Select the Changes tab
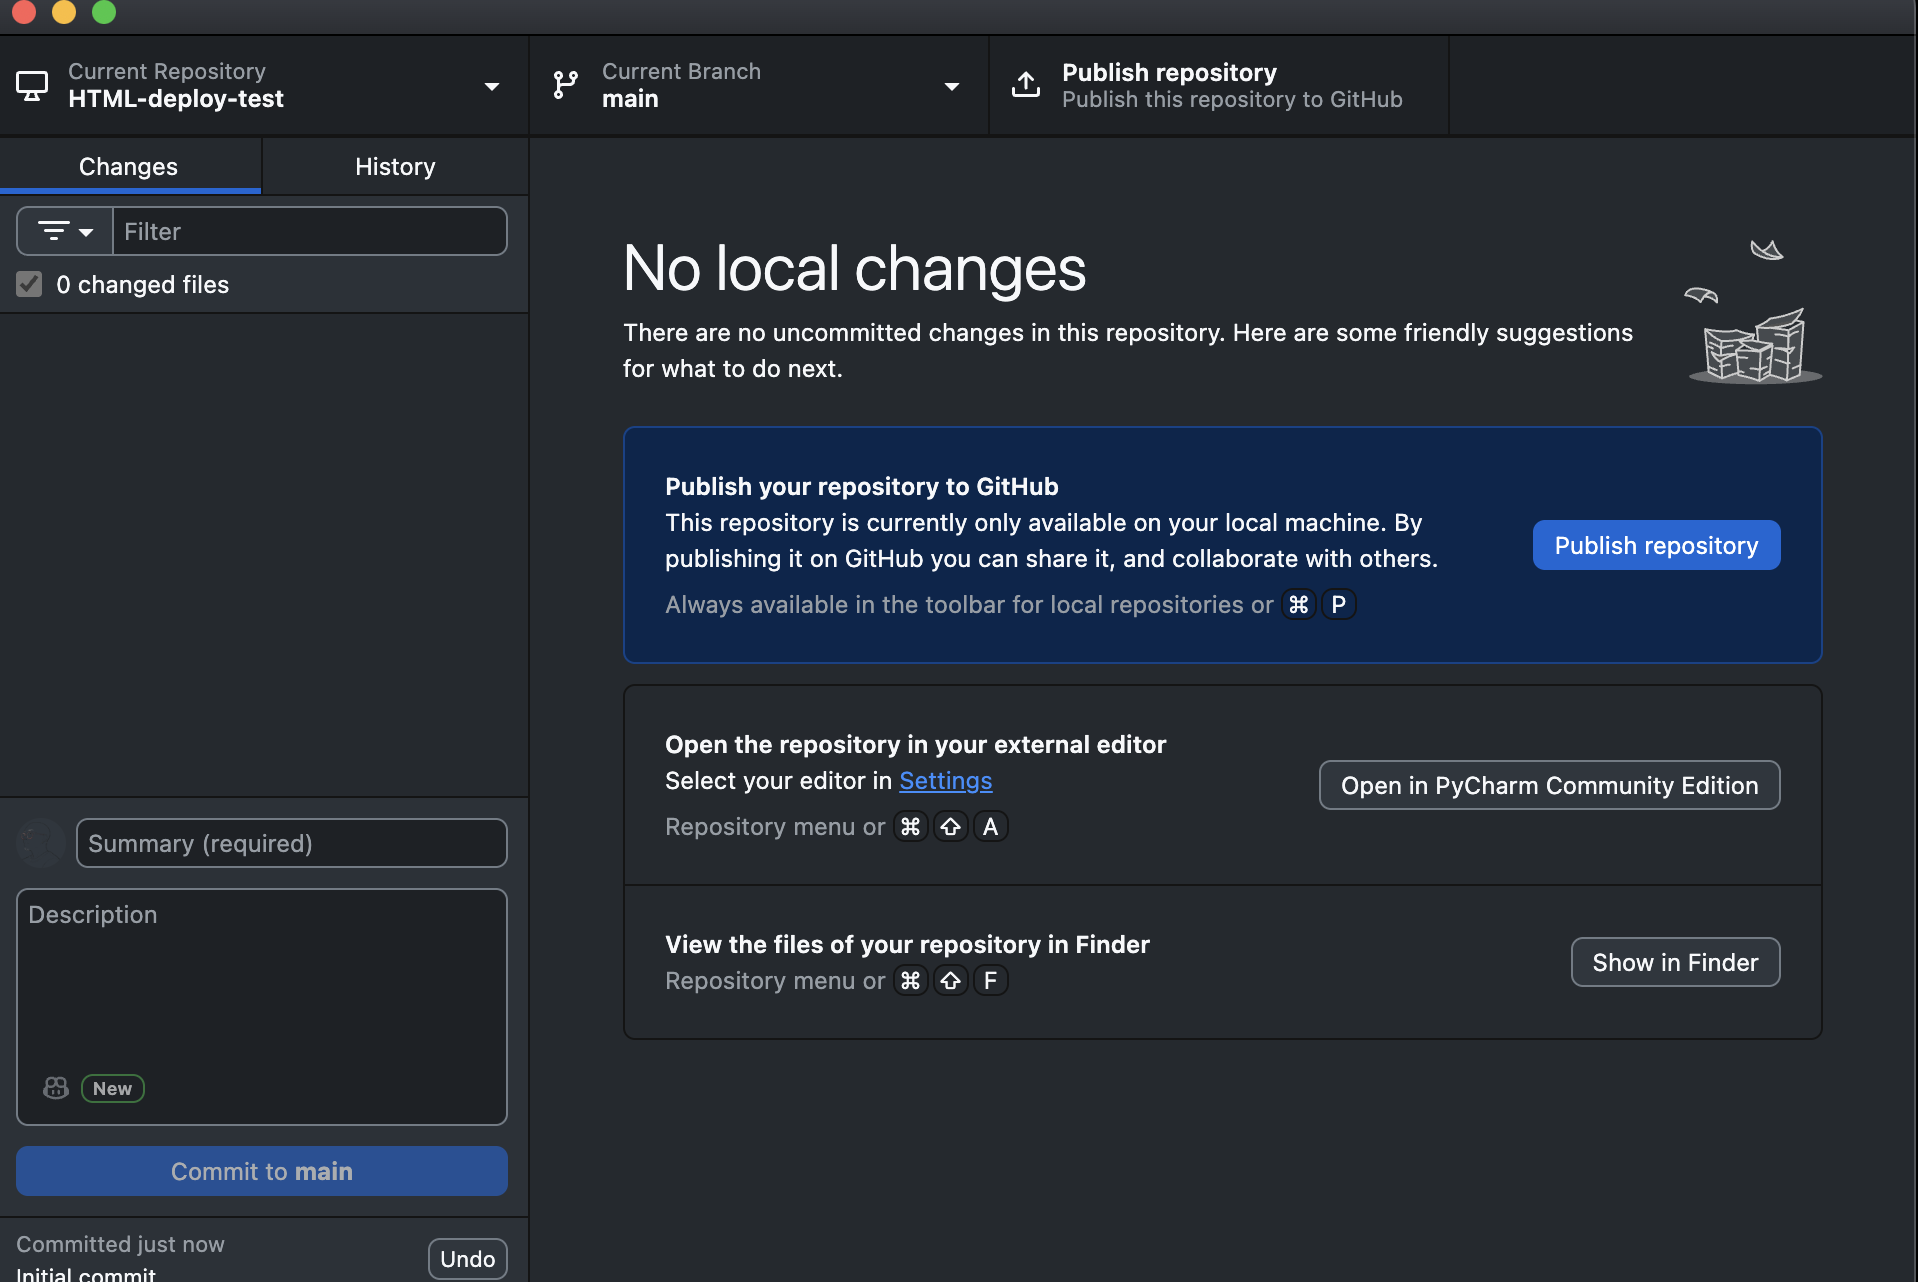 pos(129,167)
